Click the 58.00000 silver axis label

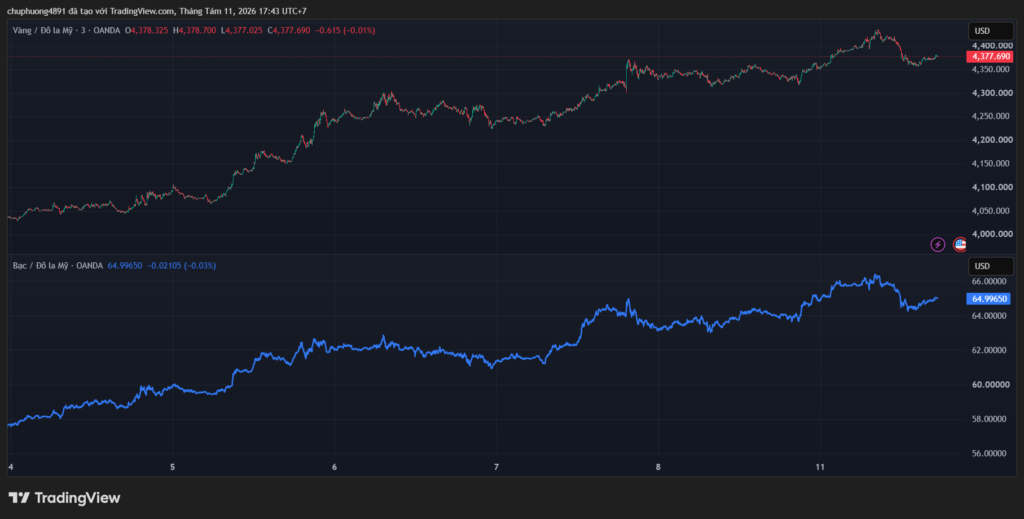click(989, 419)
